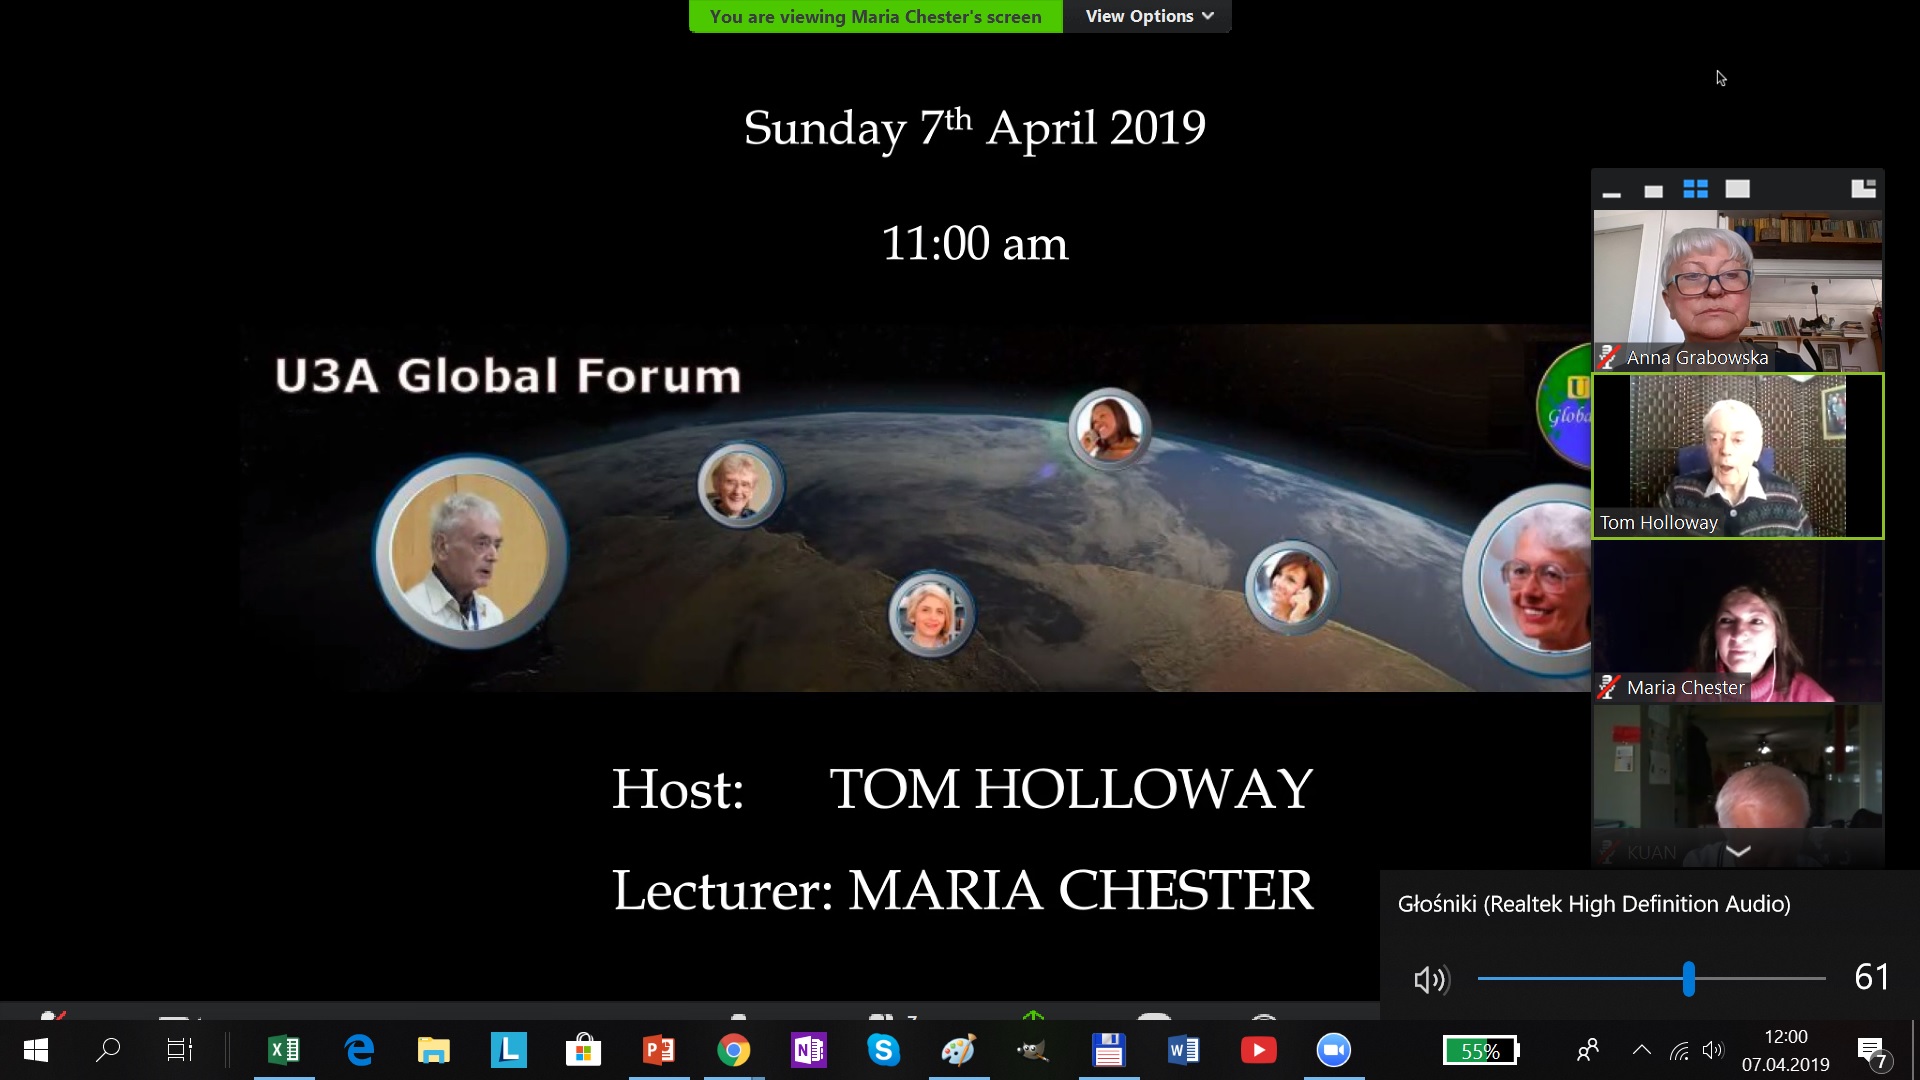Open OneNote from the taskbar
1920x1080 pixels.
pyautogui.click(x=809, y=1050)
